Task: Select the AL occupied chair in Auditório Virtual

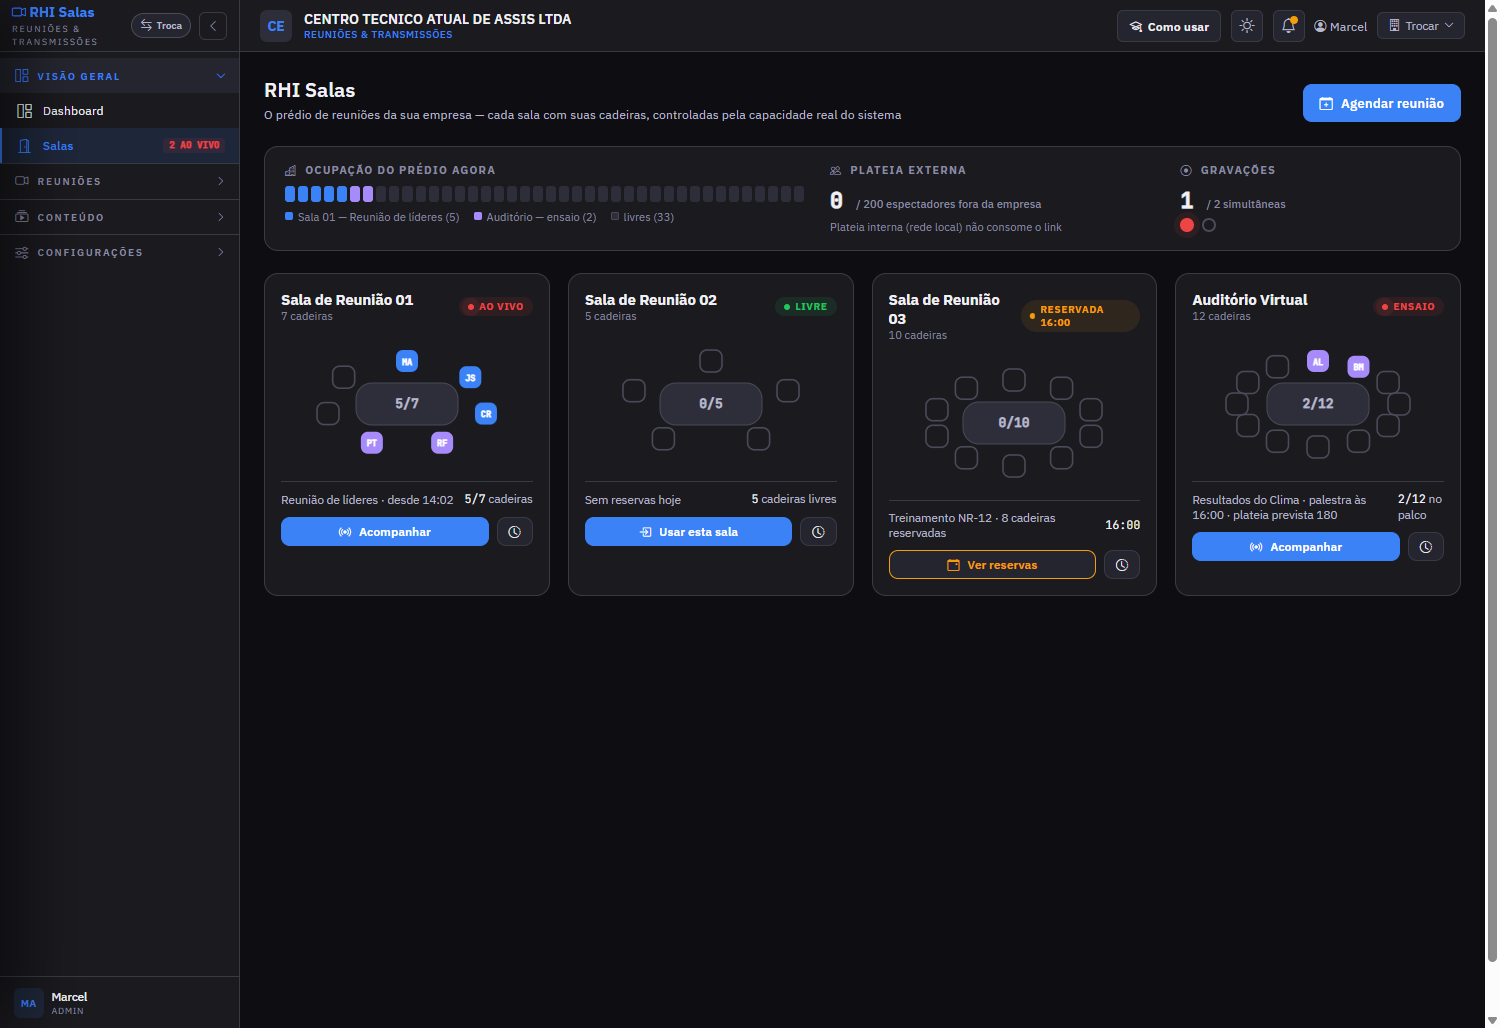Action: coord(1318,362)
